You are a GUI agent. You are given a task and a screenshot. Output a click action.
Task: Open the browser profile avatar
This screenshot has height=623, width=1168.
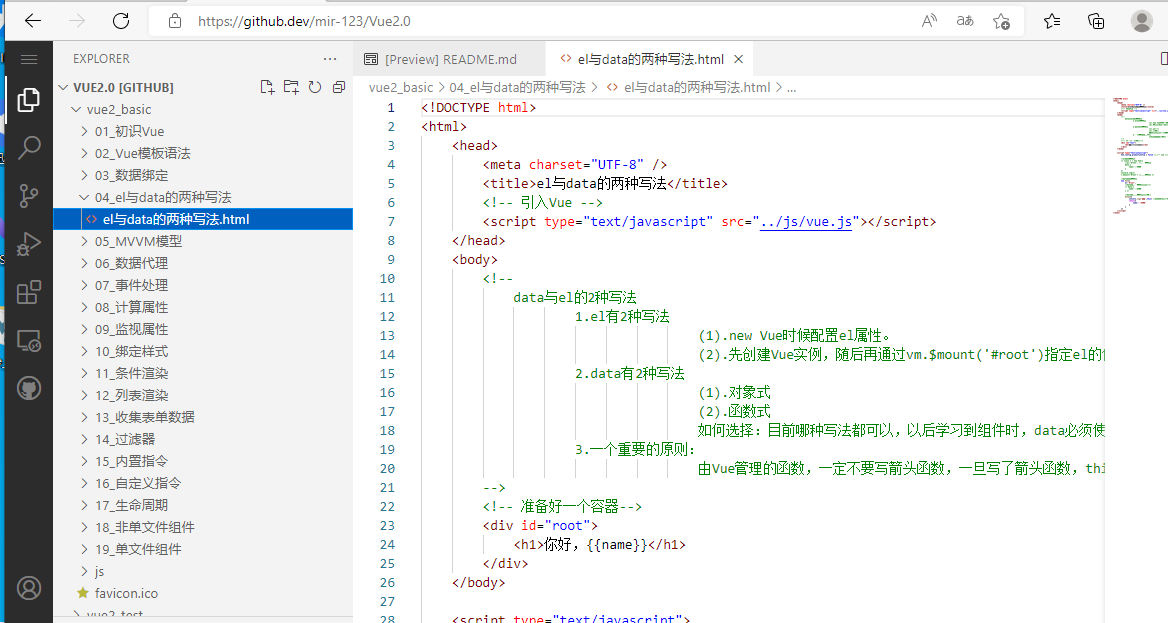click(1141, 21)
